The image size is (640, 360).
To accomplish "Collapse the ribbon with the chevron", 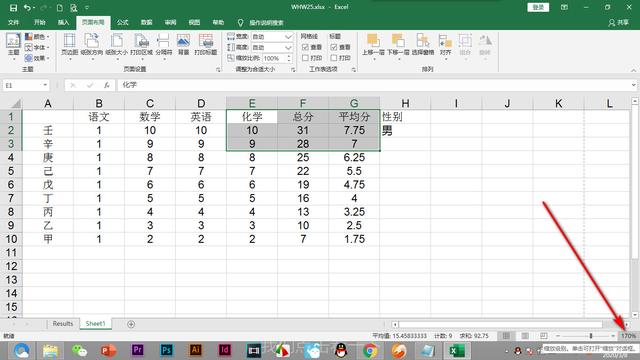I will 633,70.
